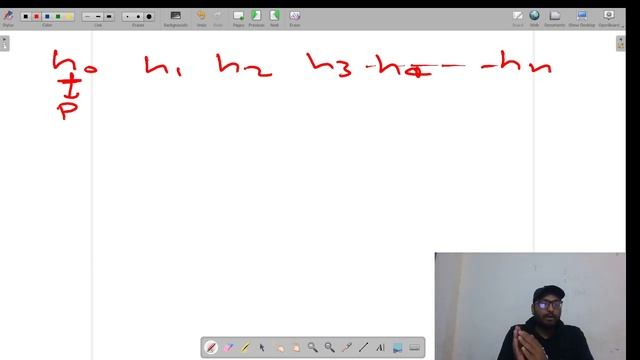640x360 pixels.
Task: Select the black pen color
Action: coord(26,17)
